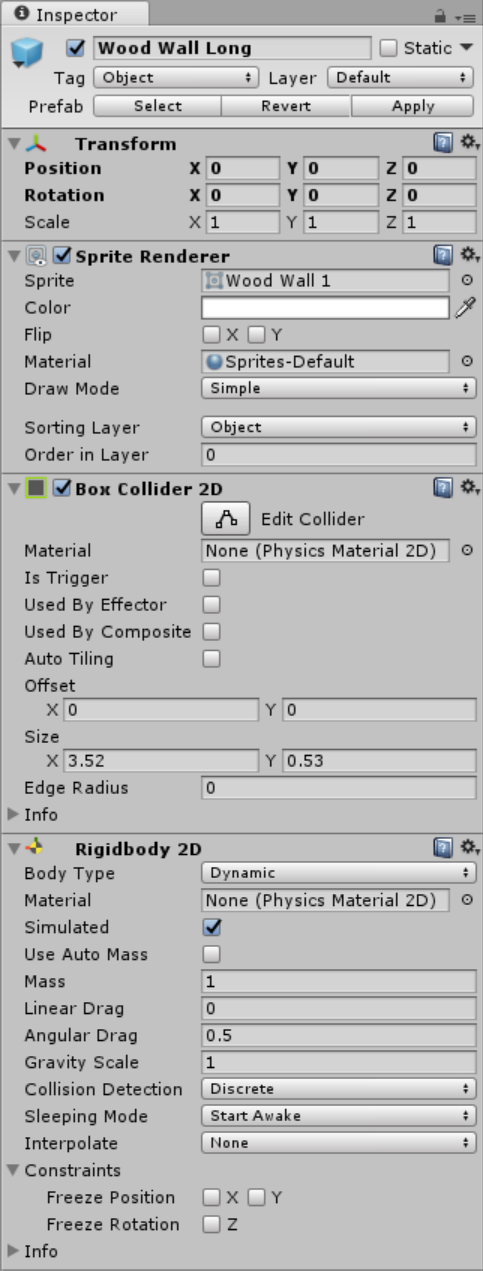483x1271 pixels.
Task: Enable Freeze Rotation Z checkbox
Action: [x=211, y=1224]
